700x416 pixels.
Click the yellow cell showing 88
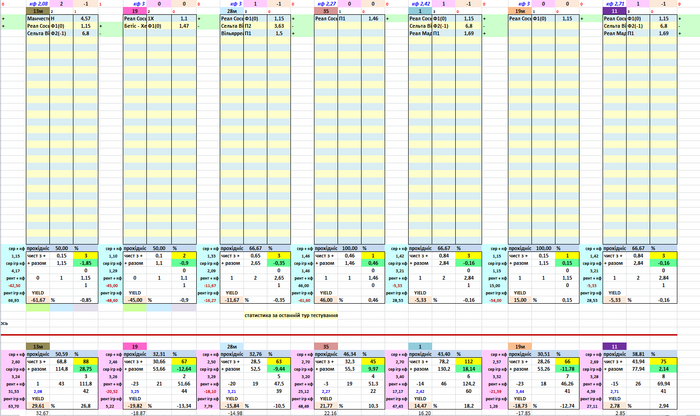85,362
